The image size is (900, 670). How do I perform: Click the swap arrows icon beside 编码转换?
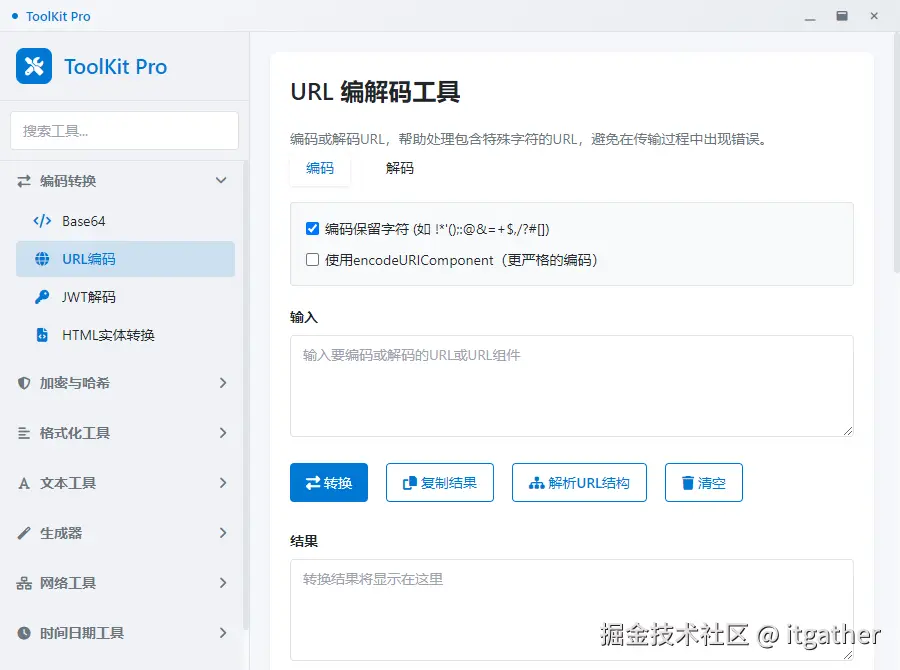click(24, 181)
